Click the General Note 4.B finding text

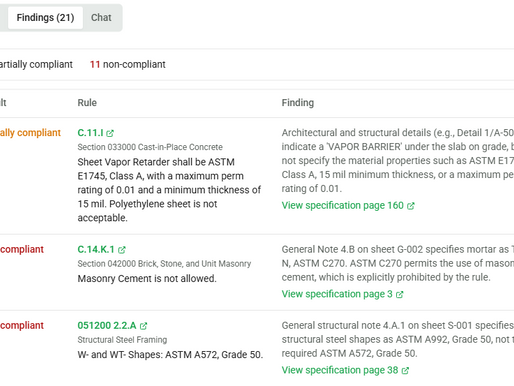click(x=398, y=263)
